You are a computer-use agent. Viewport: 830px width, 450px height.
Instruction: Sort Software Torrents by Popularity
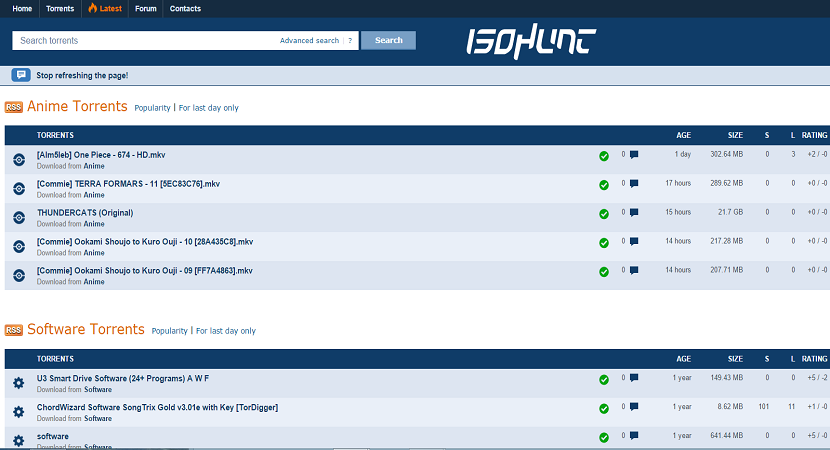click(x=169, y=330)
